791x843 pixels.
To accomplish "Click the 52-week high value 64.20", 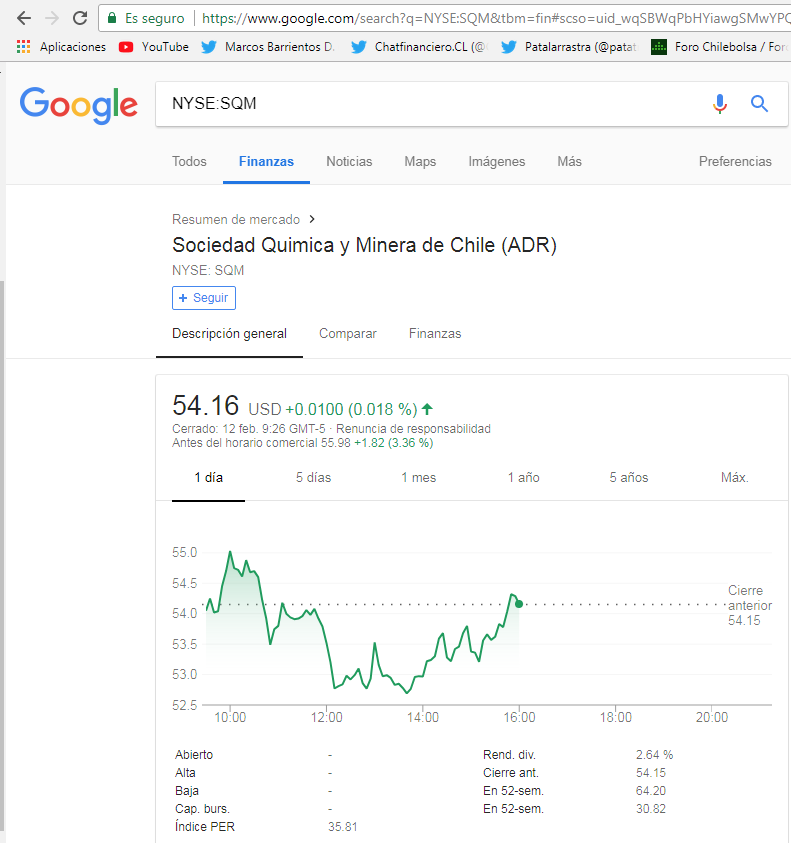I will pos(651,791).
